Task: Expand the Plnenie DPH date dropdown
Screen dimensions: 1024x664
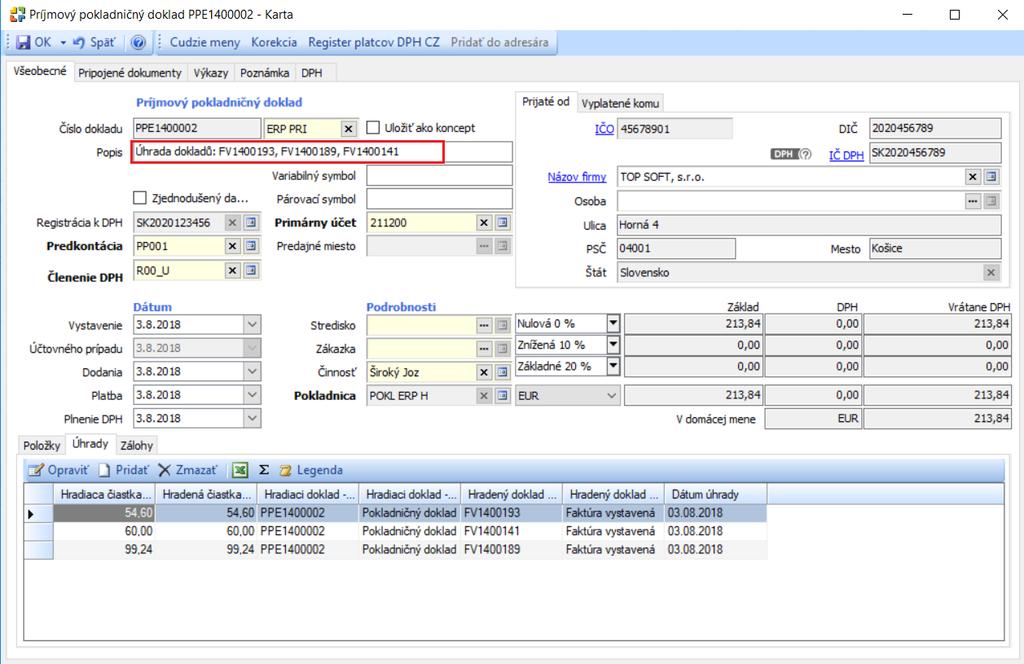Action: [252, 419]
